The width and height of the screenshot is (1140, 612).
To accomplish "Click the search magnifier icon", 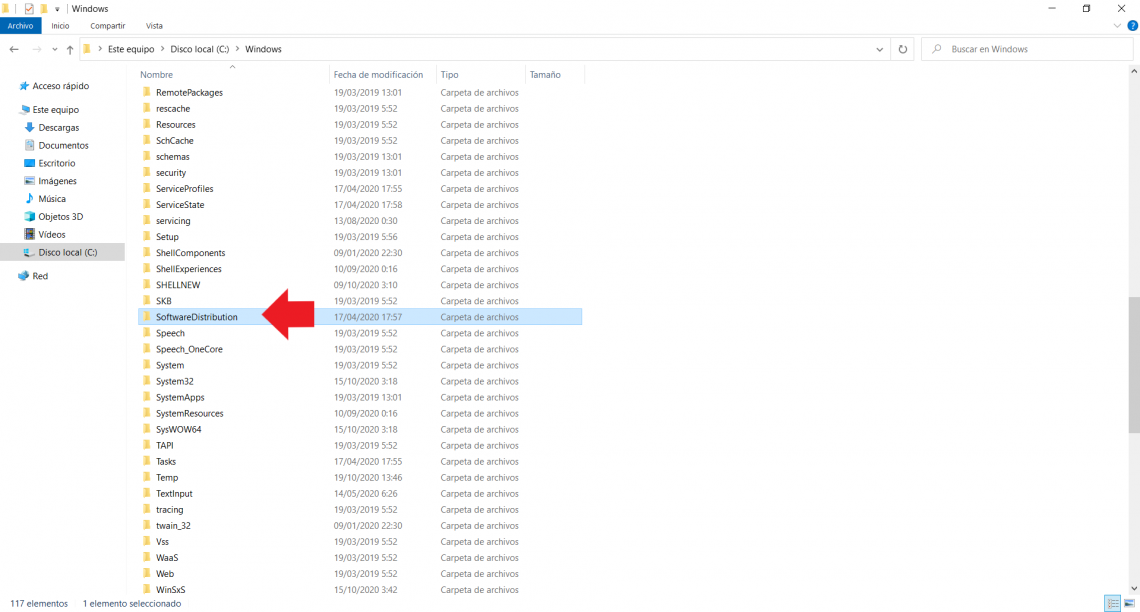I will pos(936,48).
